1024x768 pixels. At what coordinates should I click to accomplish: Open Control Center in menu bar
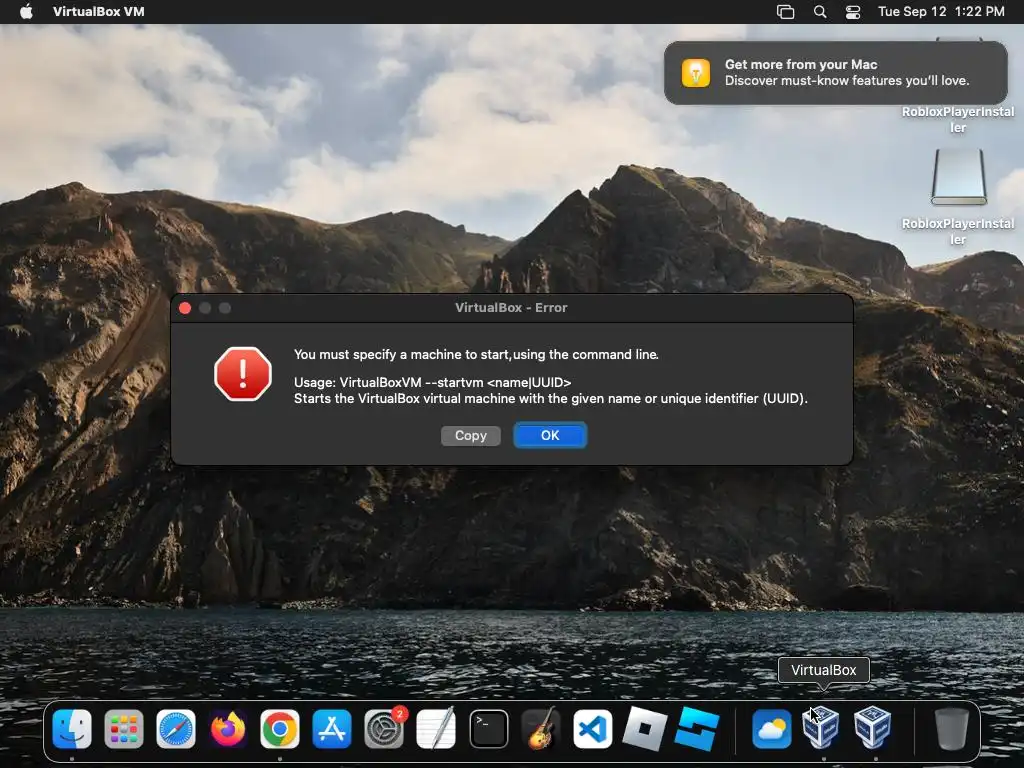point(853,11)
